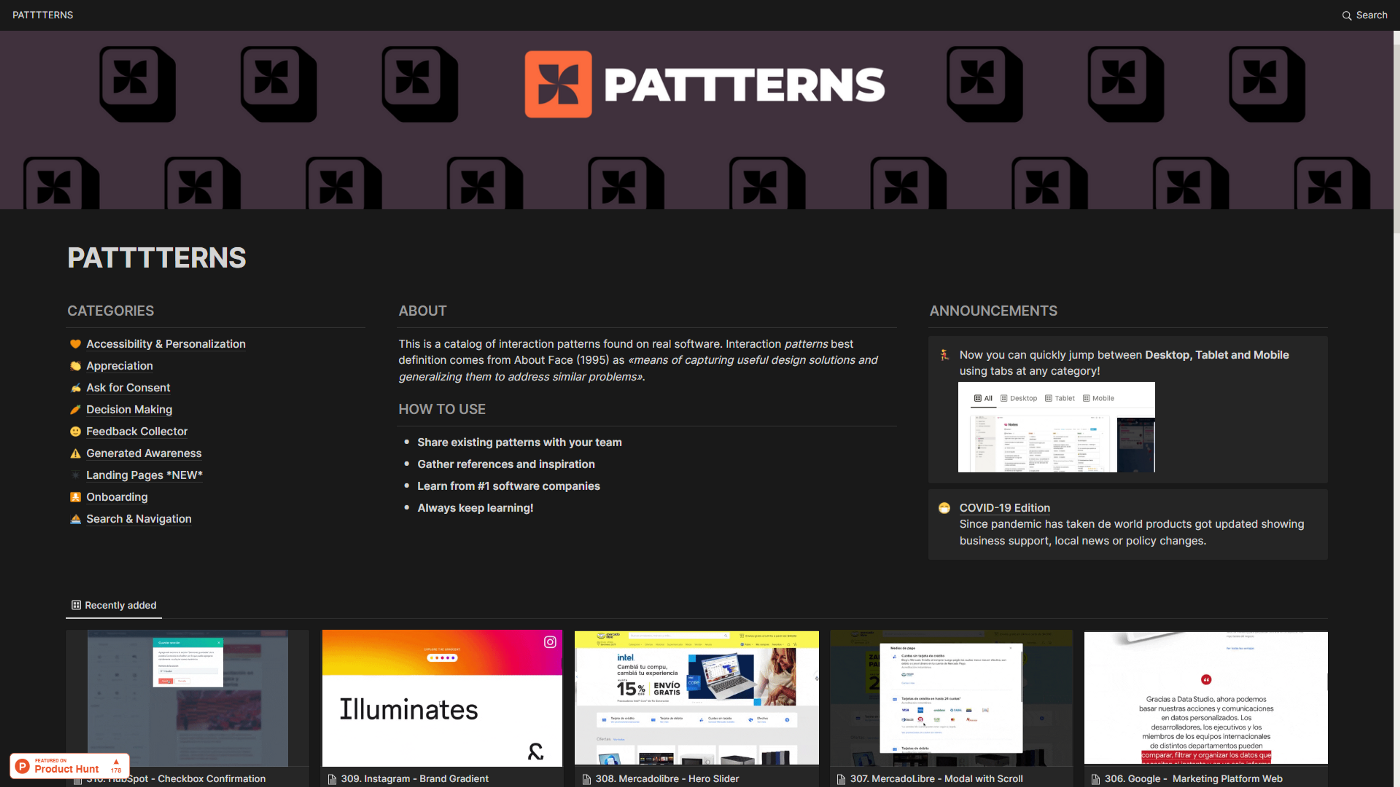Click the ABOUT heading
The height and width of the screenshot is (787, 1400).
pyautogui.click(x=423, y=311)
